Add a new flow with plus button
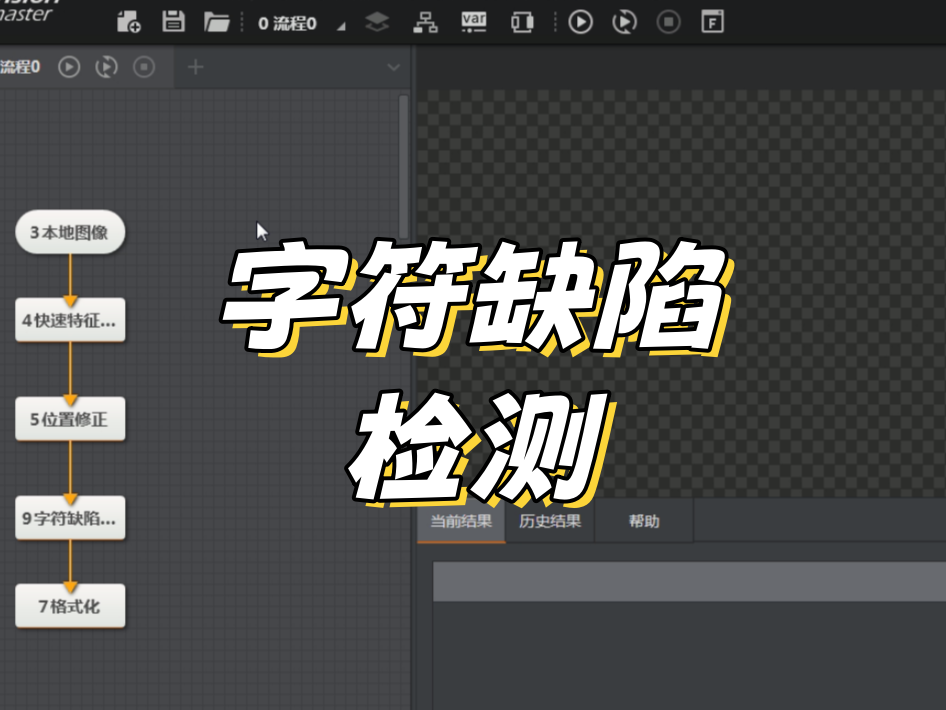946x710 pixels. pos(196,67)
